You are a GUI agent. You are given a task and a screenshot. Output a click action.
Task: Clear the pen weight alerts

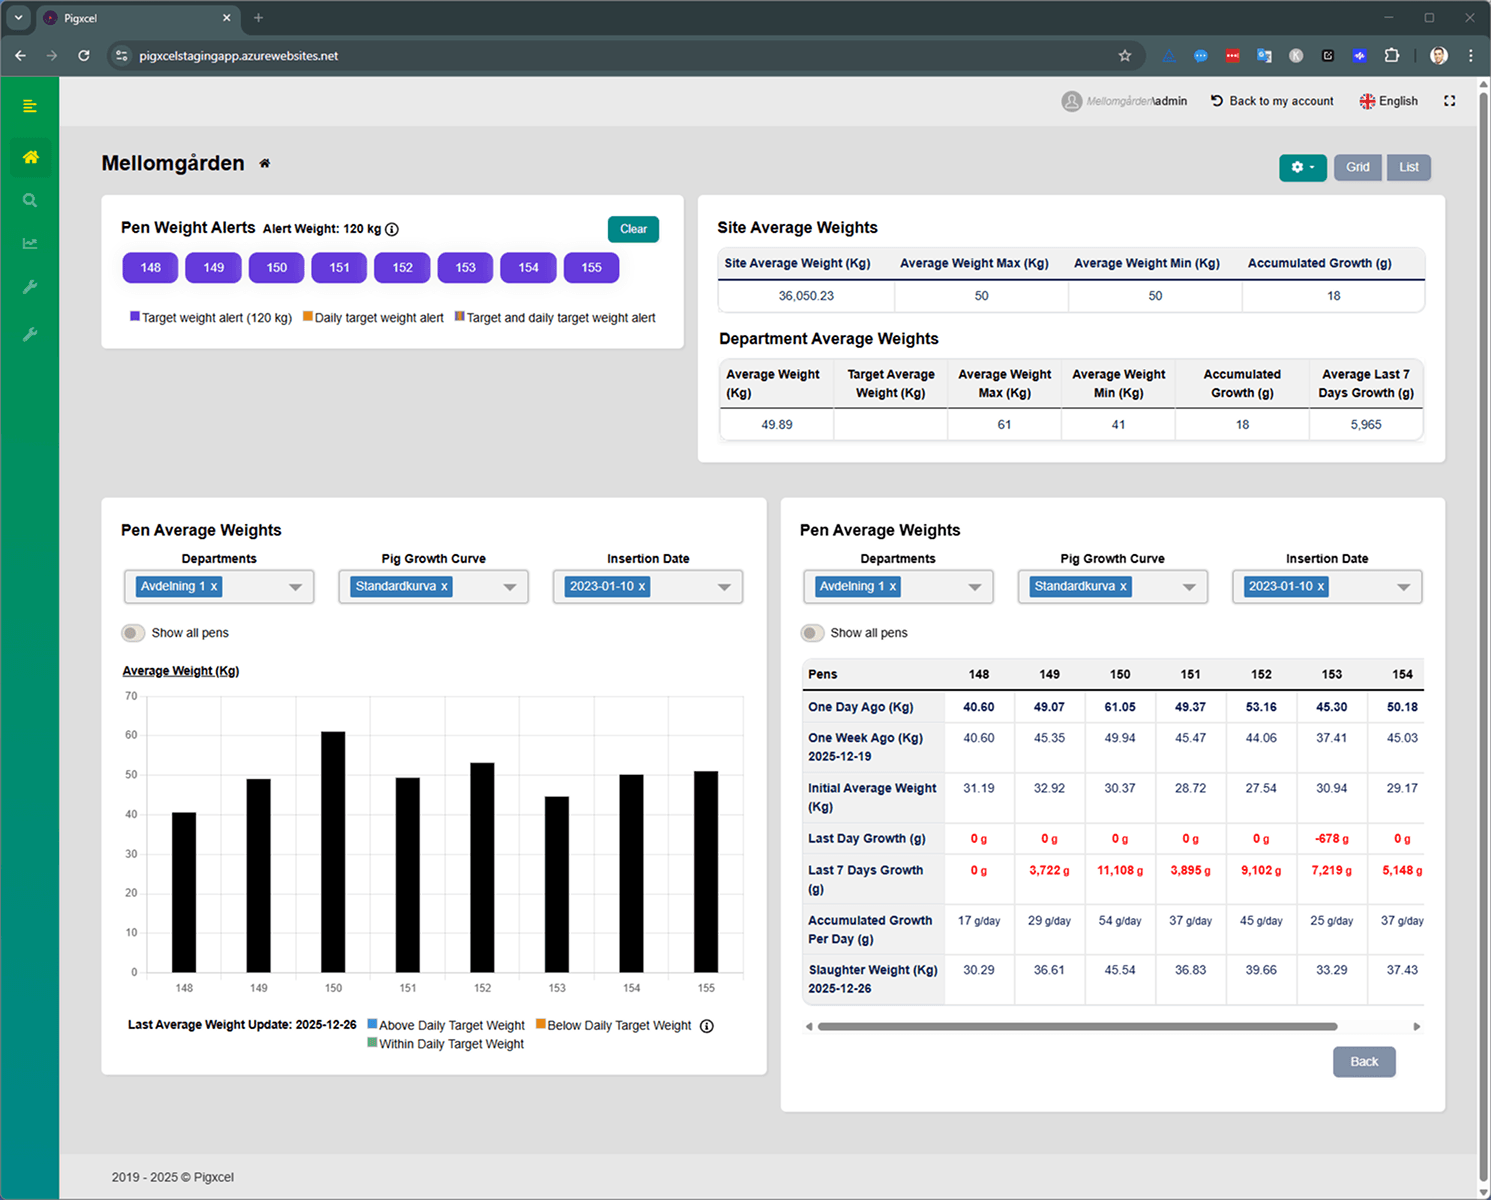coord(633,229)
